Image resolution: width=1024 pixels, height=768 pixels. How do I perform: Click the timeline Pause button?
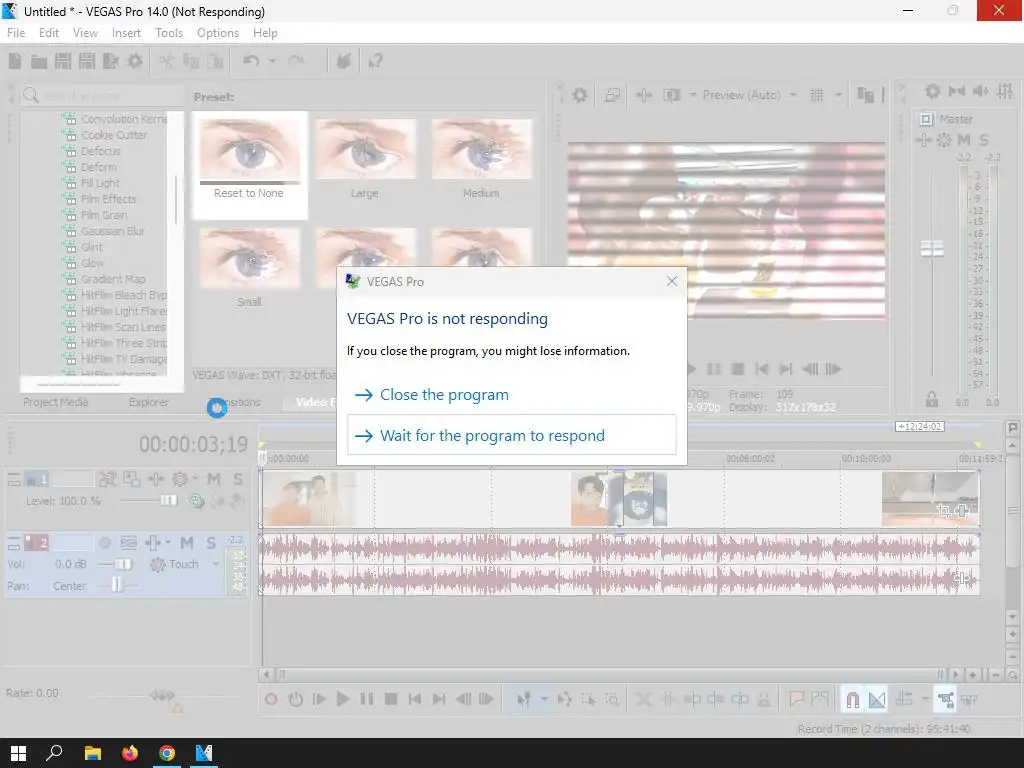click(366, 699)
